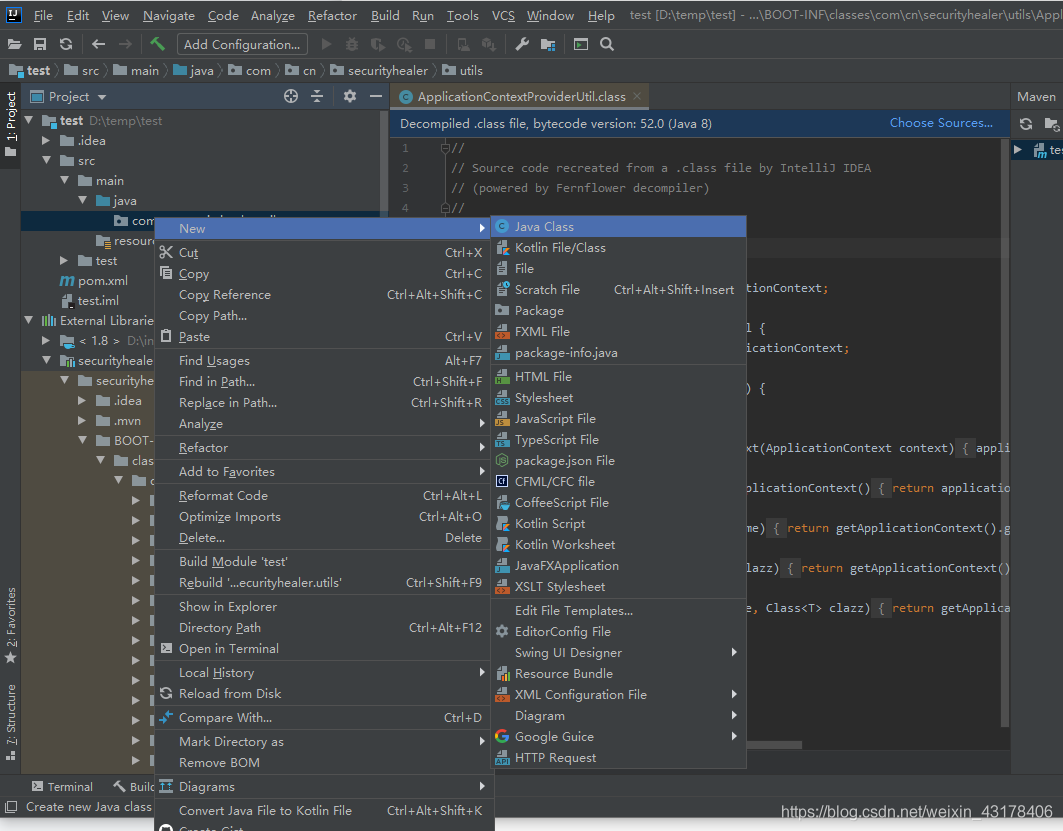Select JavaScript File menu entry
The image size is (1063, 831).
(x=618, y=418)
